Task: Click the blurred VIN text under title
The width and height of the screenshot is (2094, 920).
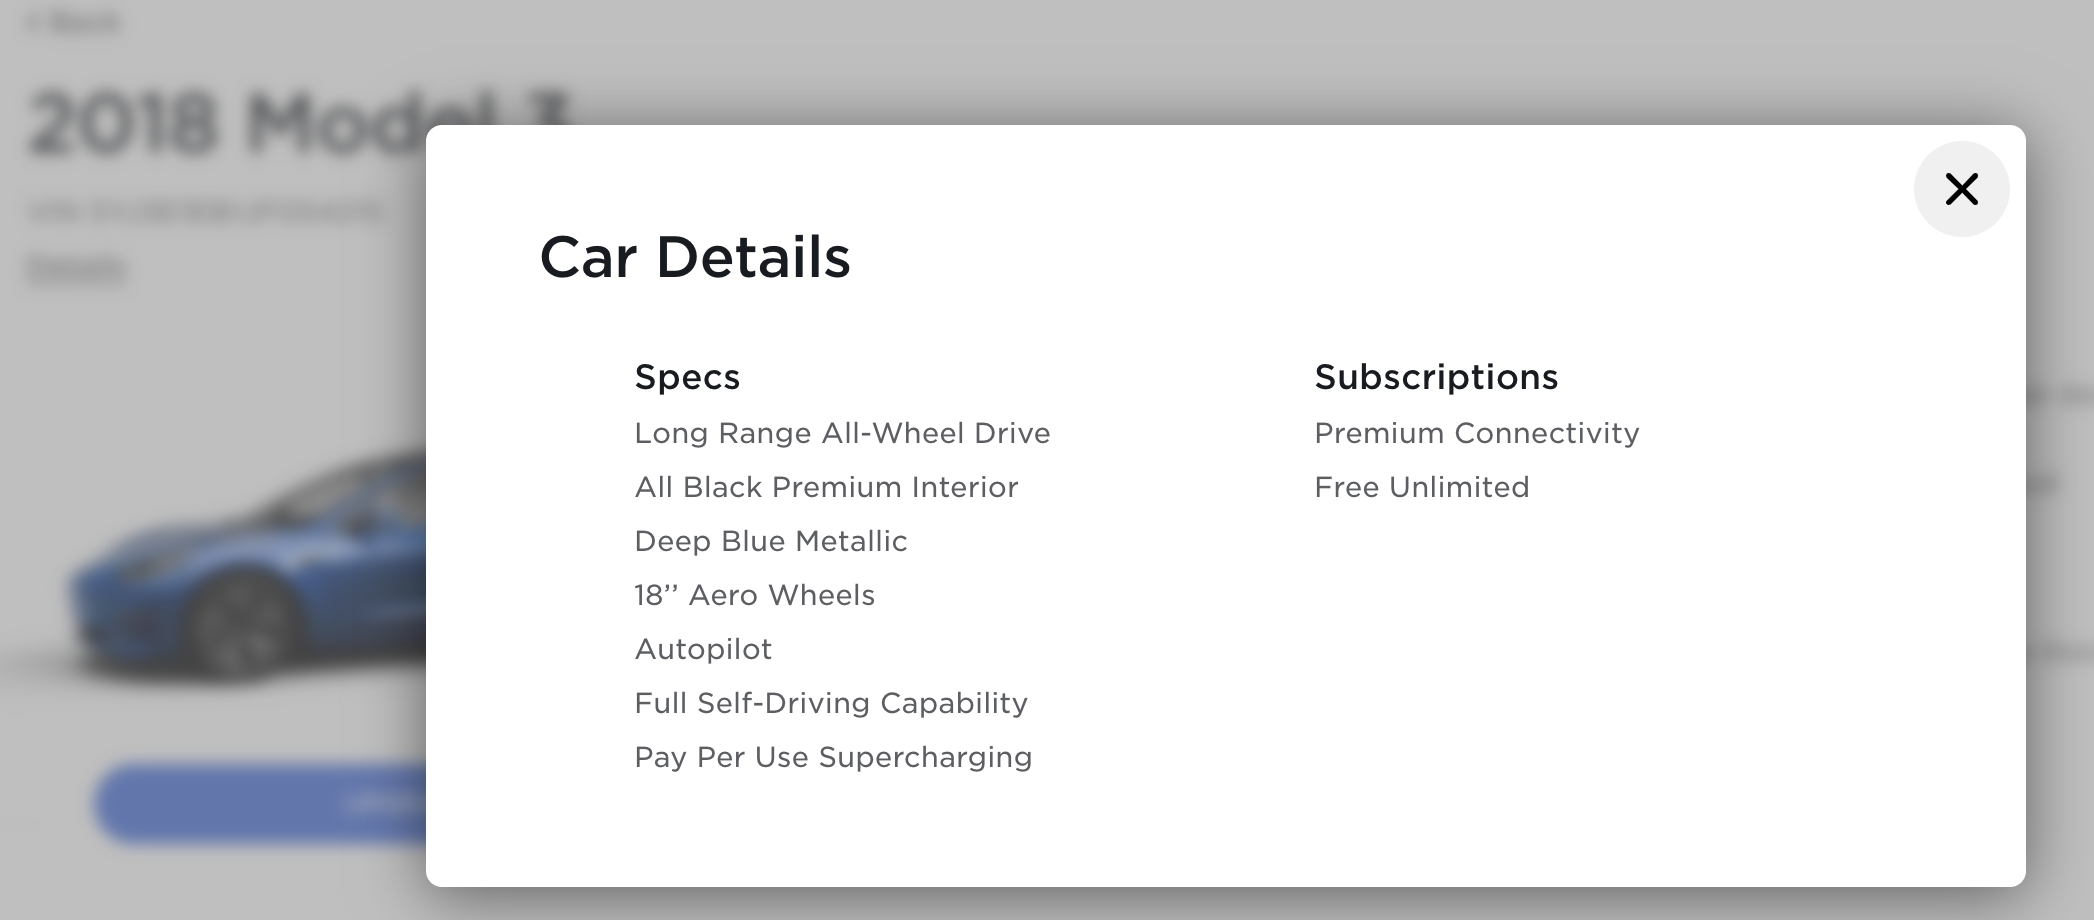Action: click(x=205, y=211)
